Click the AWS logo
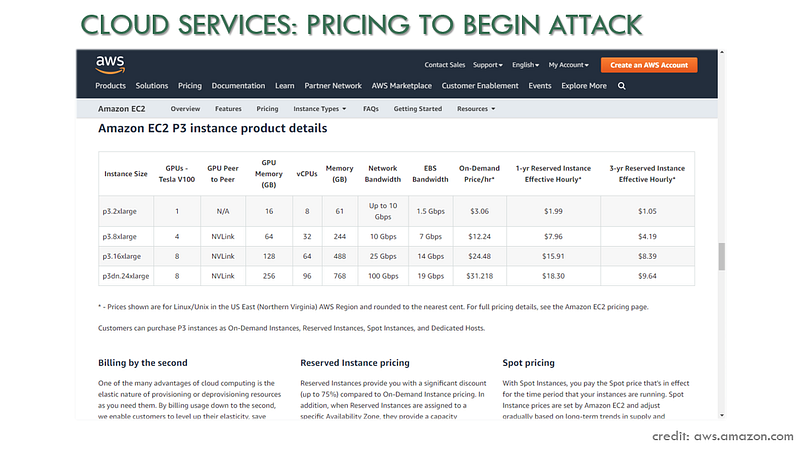This screenshot has height=449, width=800. [110, 64]
